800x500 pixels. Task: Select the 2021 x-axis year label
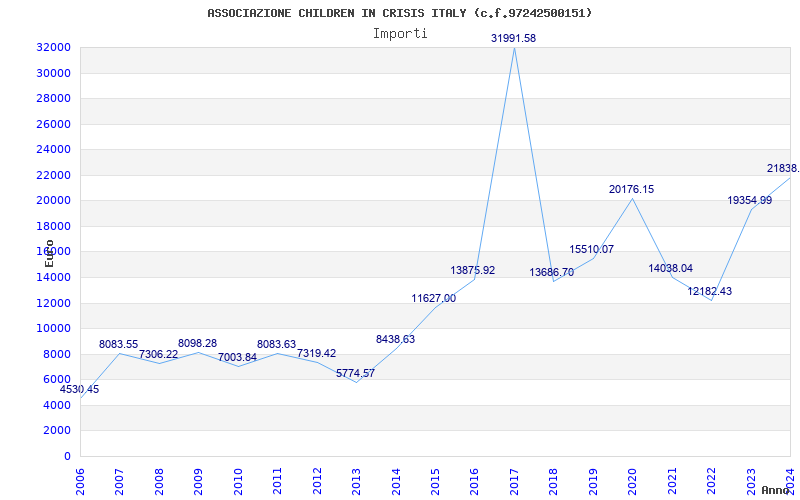(672, 482)
